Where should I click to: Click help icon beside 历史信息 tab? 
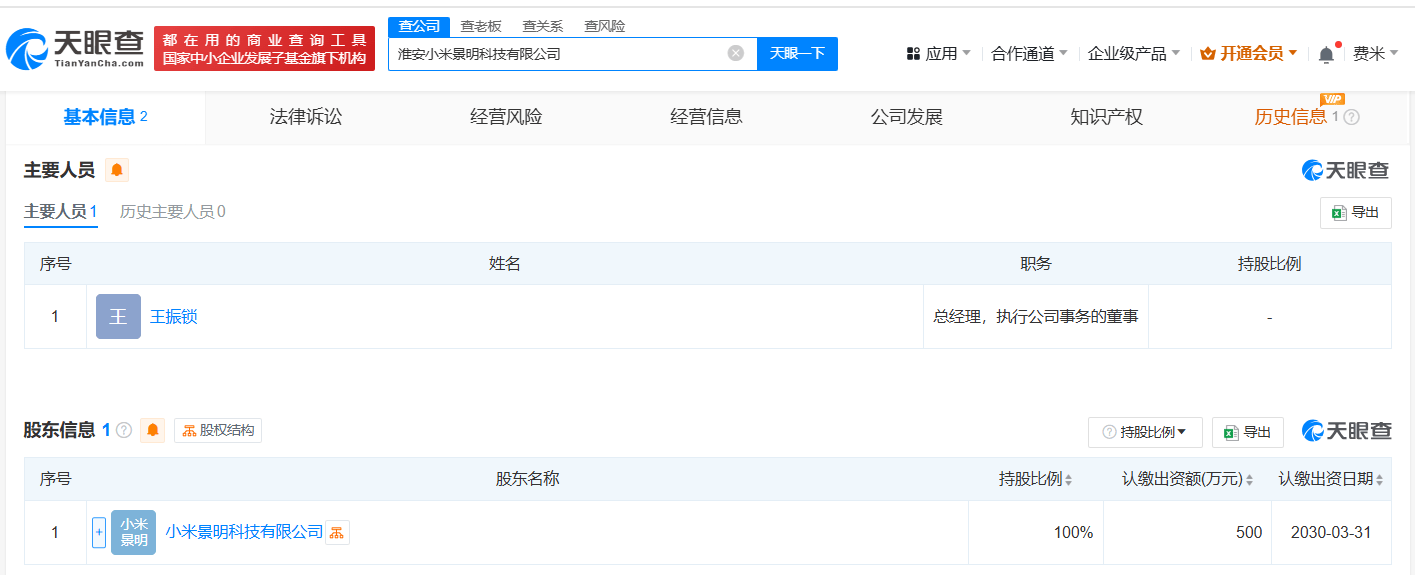coord(1351,117)
